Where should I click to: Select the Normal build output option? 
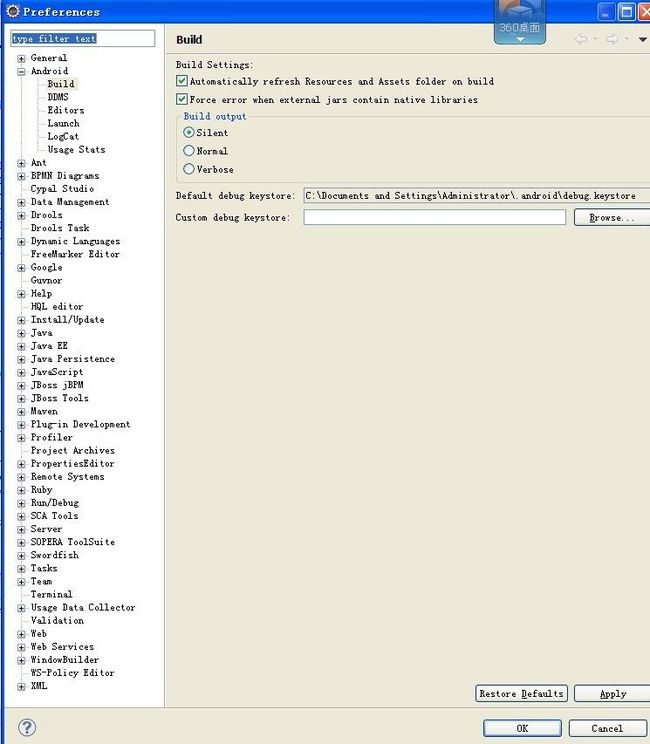pos(188,151)
